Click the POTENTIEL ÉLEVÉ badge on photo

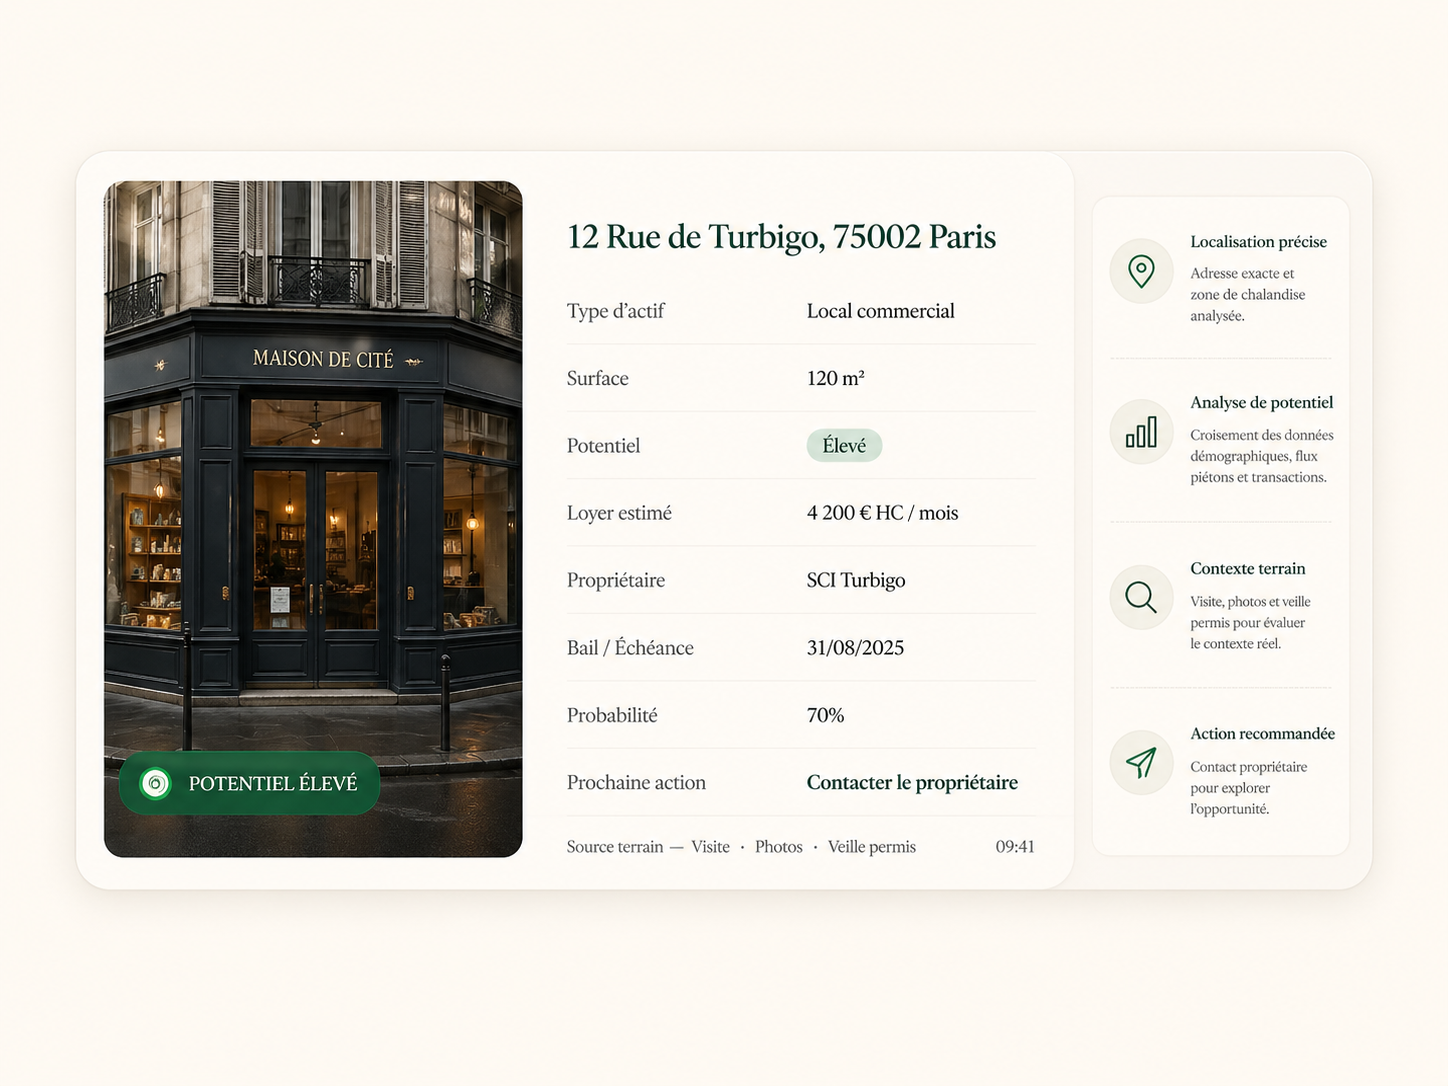[x=250, y=783]
